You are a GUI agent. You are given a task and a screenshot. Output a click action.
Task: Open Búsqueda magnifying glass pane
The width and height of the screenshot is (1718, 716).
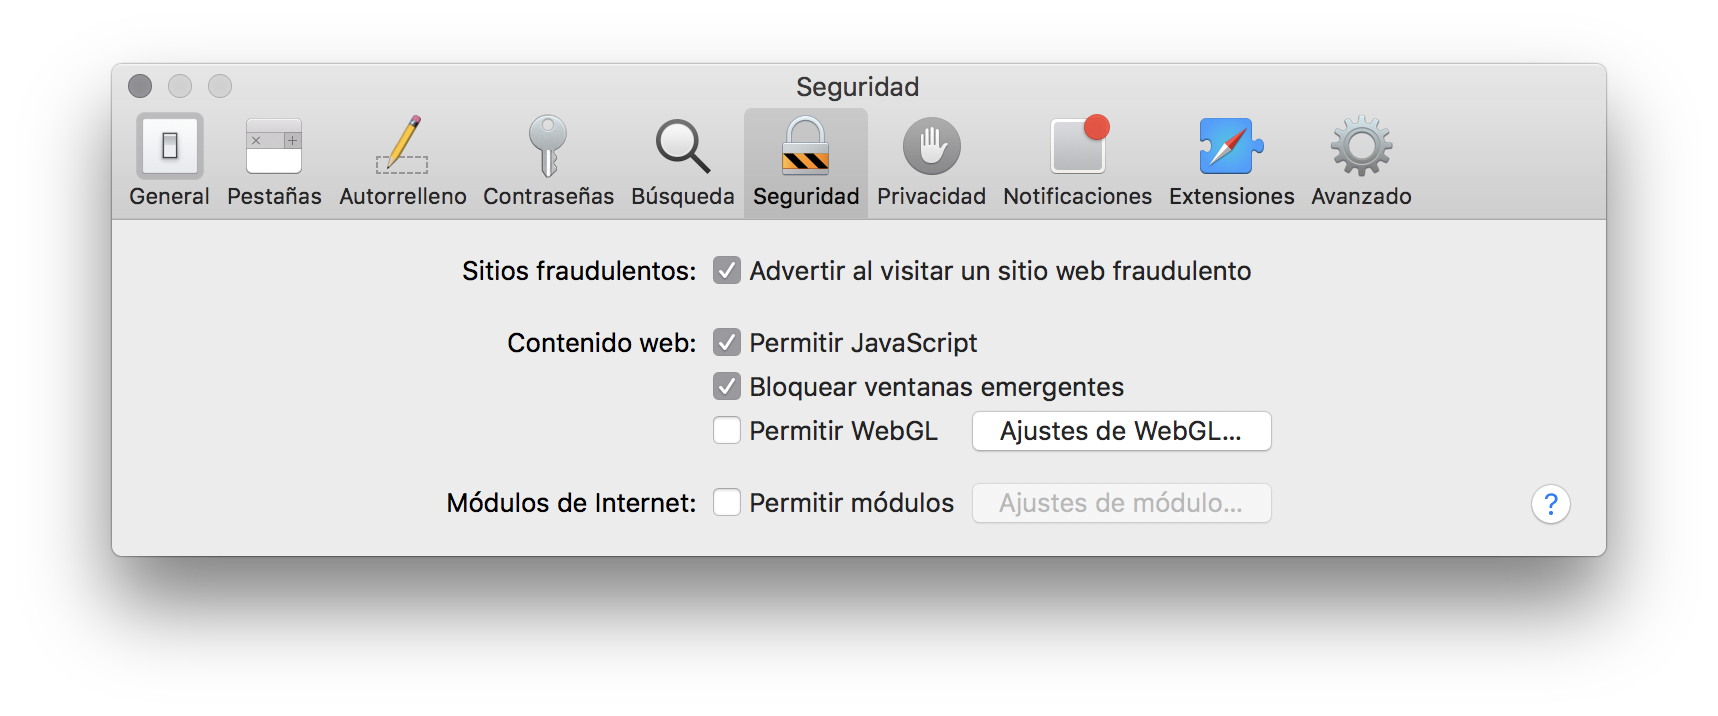[683, 162]
